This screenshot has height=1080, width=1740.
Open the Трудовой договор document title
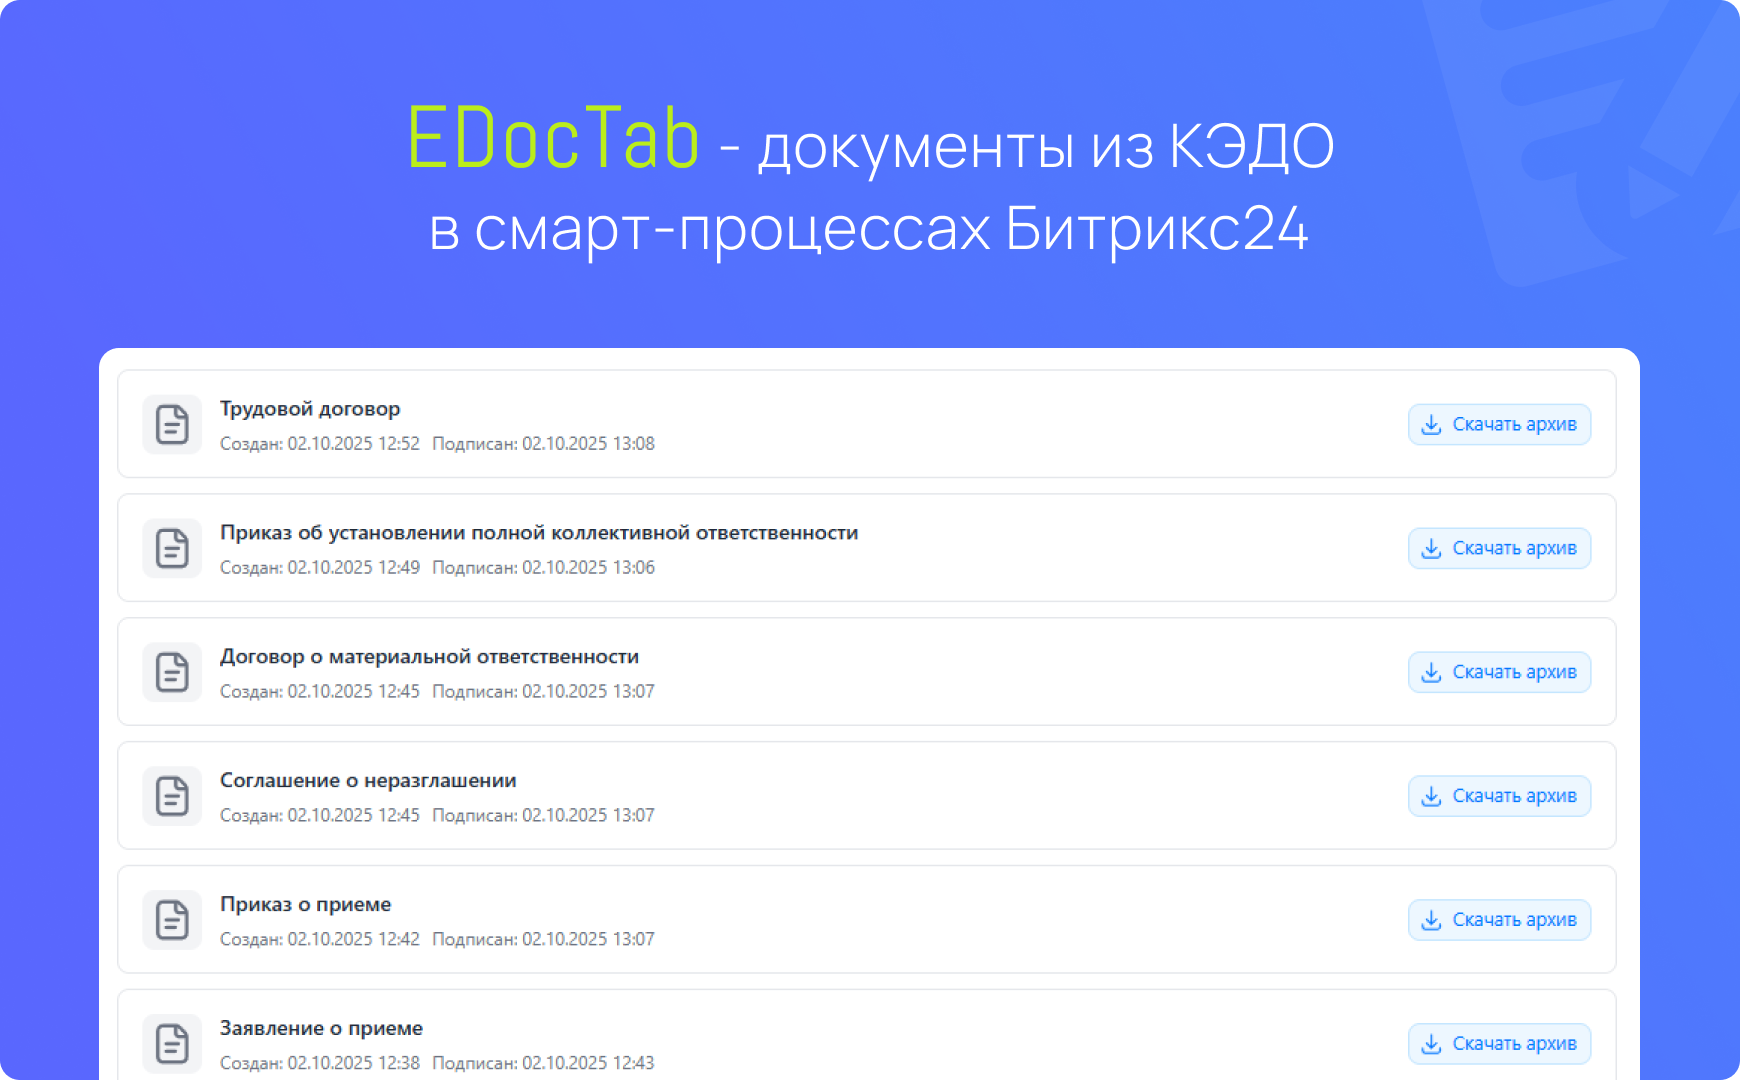point(310,409)
